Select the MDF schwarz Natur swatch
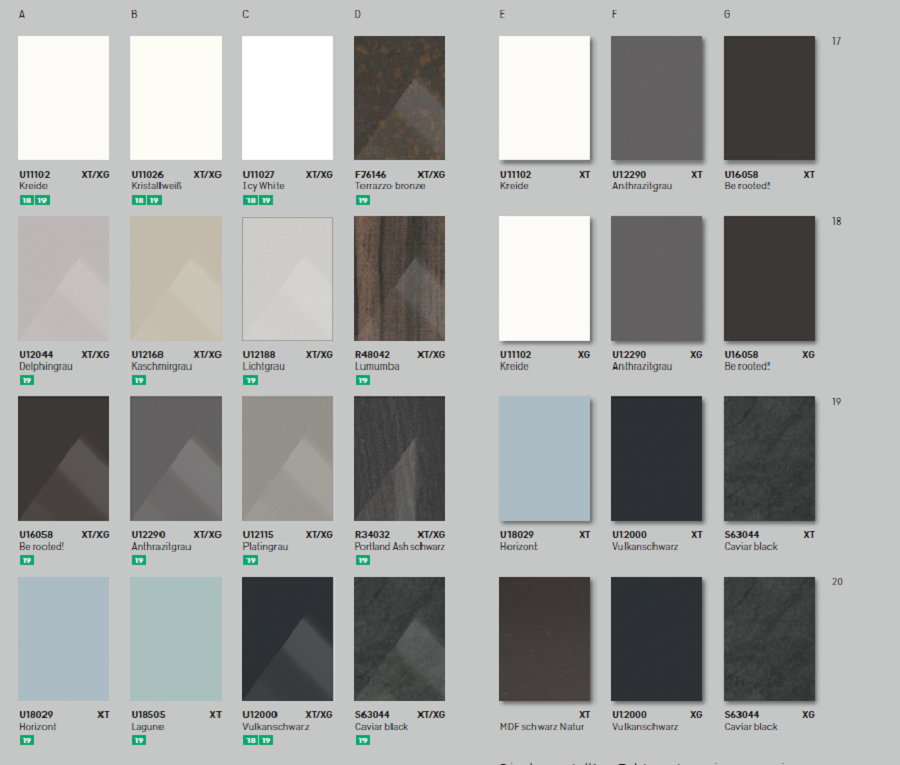This screenshot has width=900, height=765. point(544,639)
